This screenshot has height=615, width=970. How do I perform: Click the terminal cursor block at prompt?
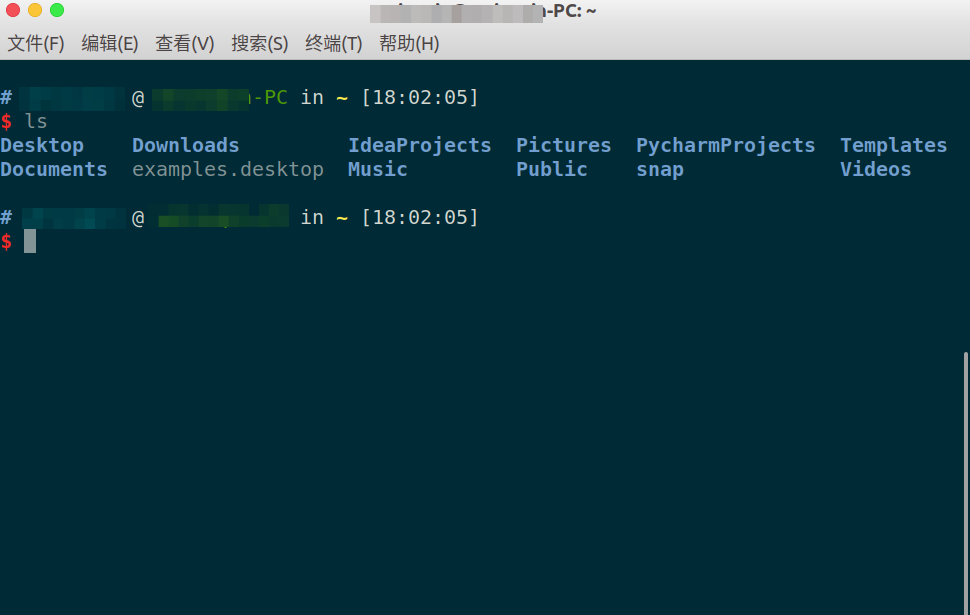30,241
